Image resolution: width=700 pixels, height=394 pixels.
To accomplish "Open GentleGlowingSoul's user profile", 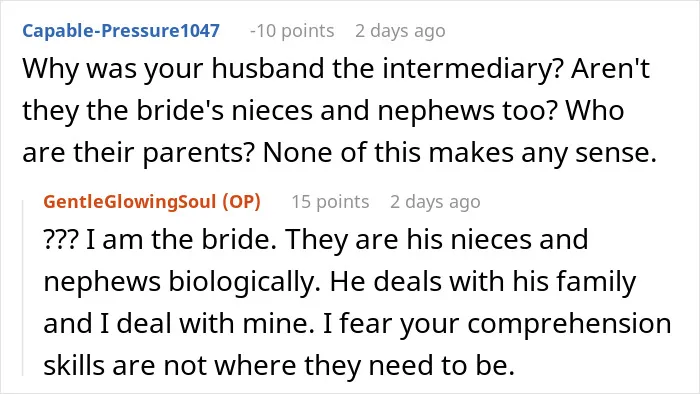I will [x=129, y=202].
